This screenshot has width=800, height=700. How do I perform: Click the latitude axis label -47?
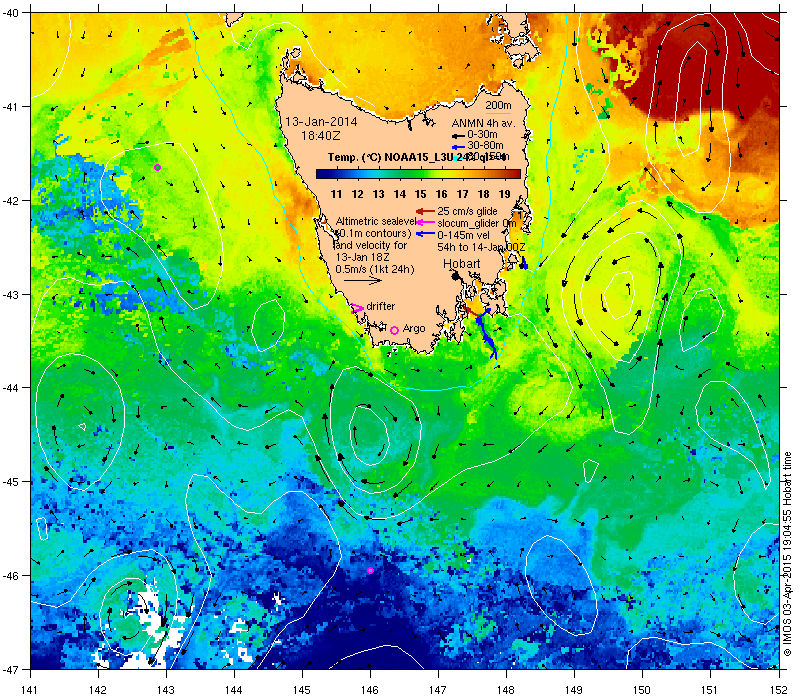10,669
